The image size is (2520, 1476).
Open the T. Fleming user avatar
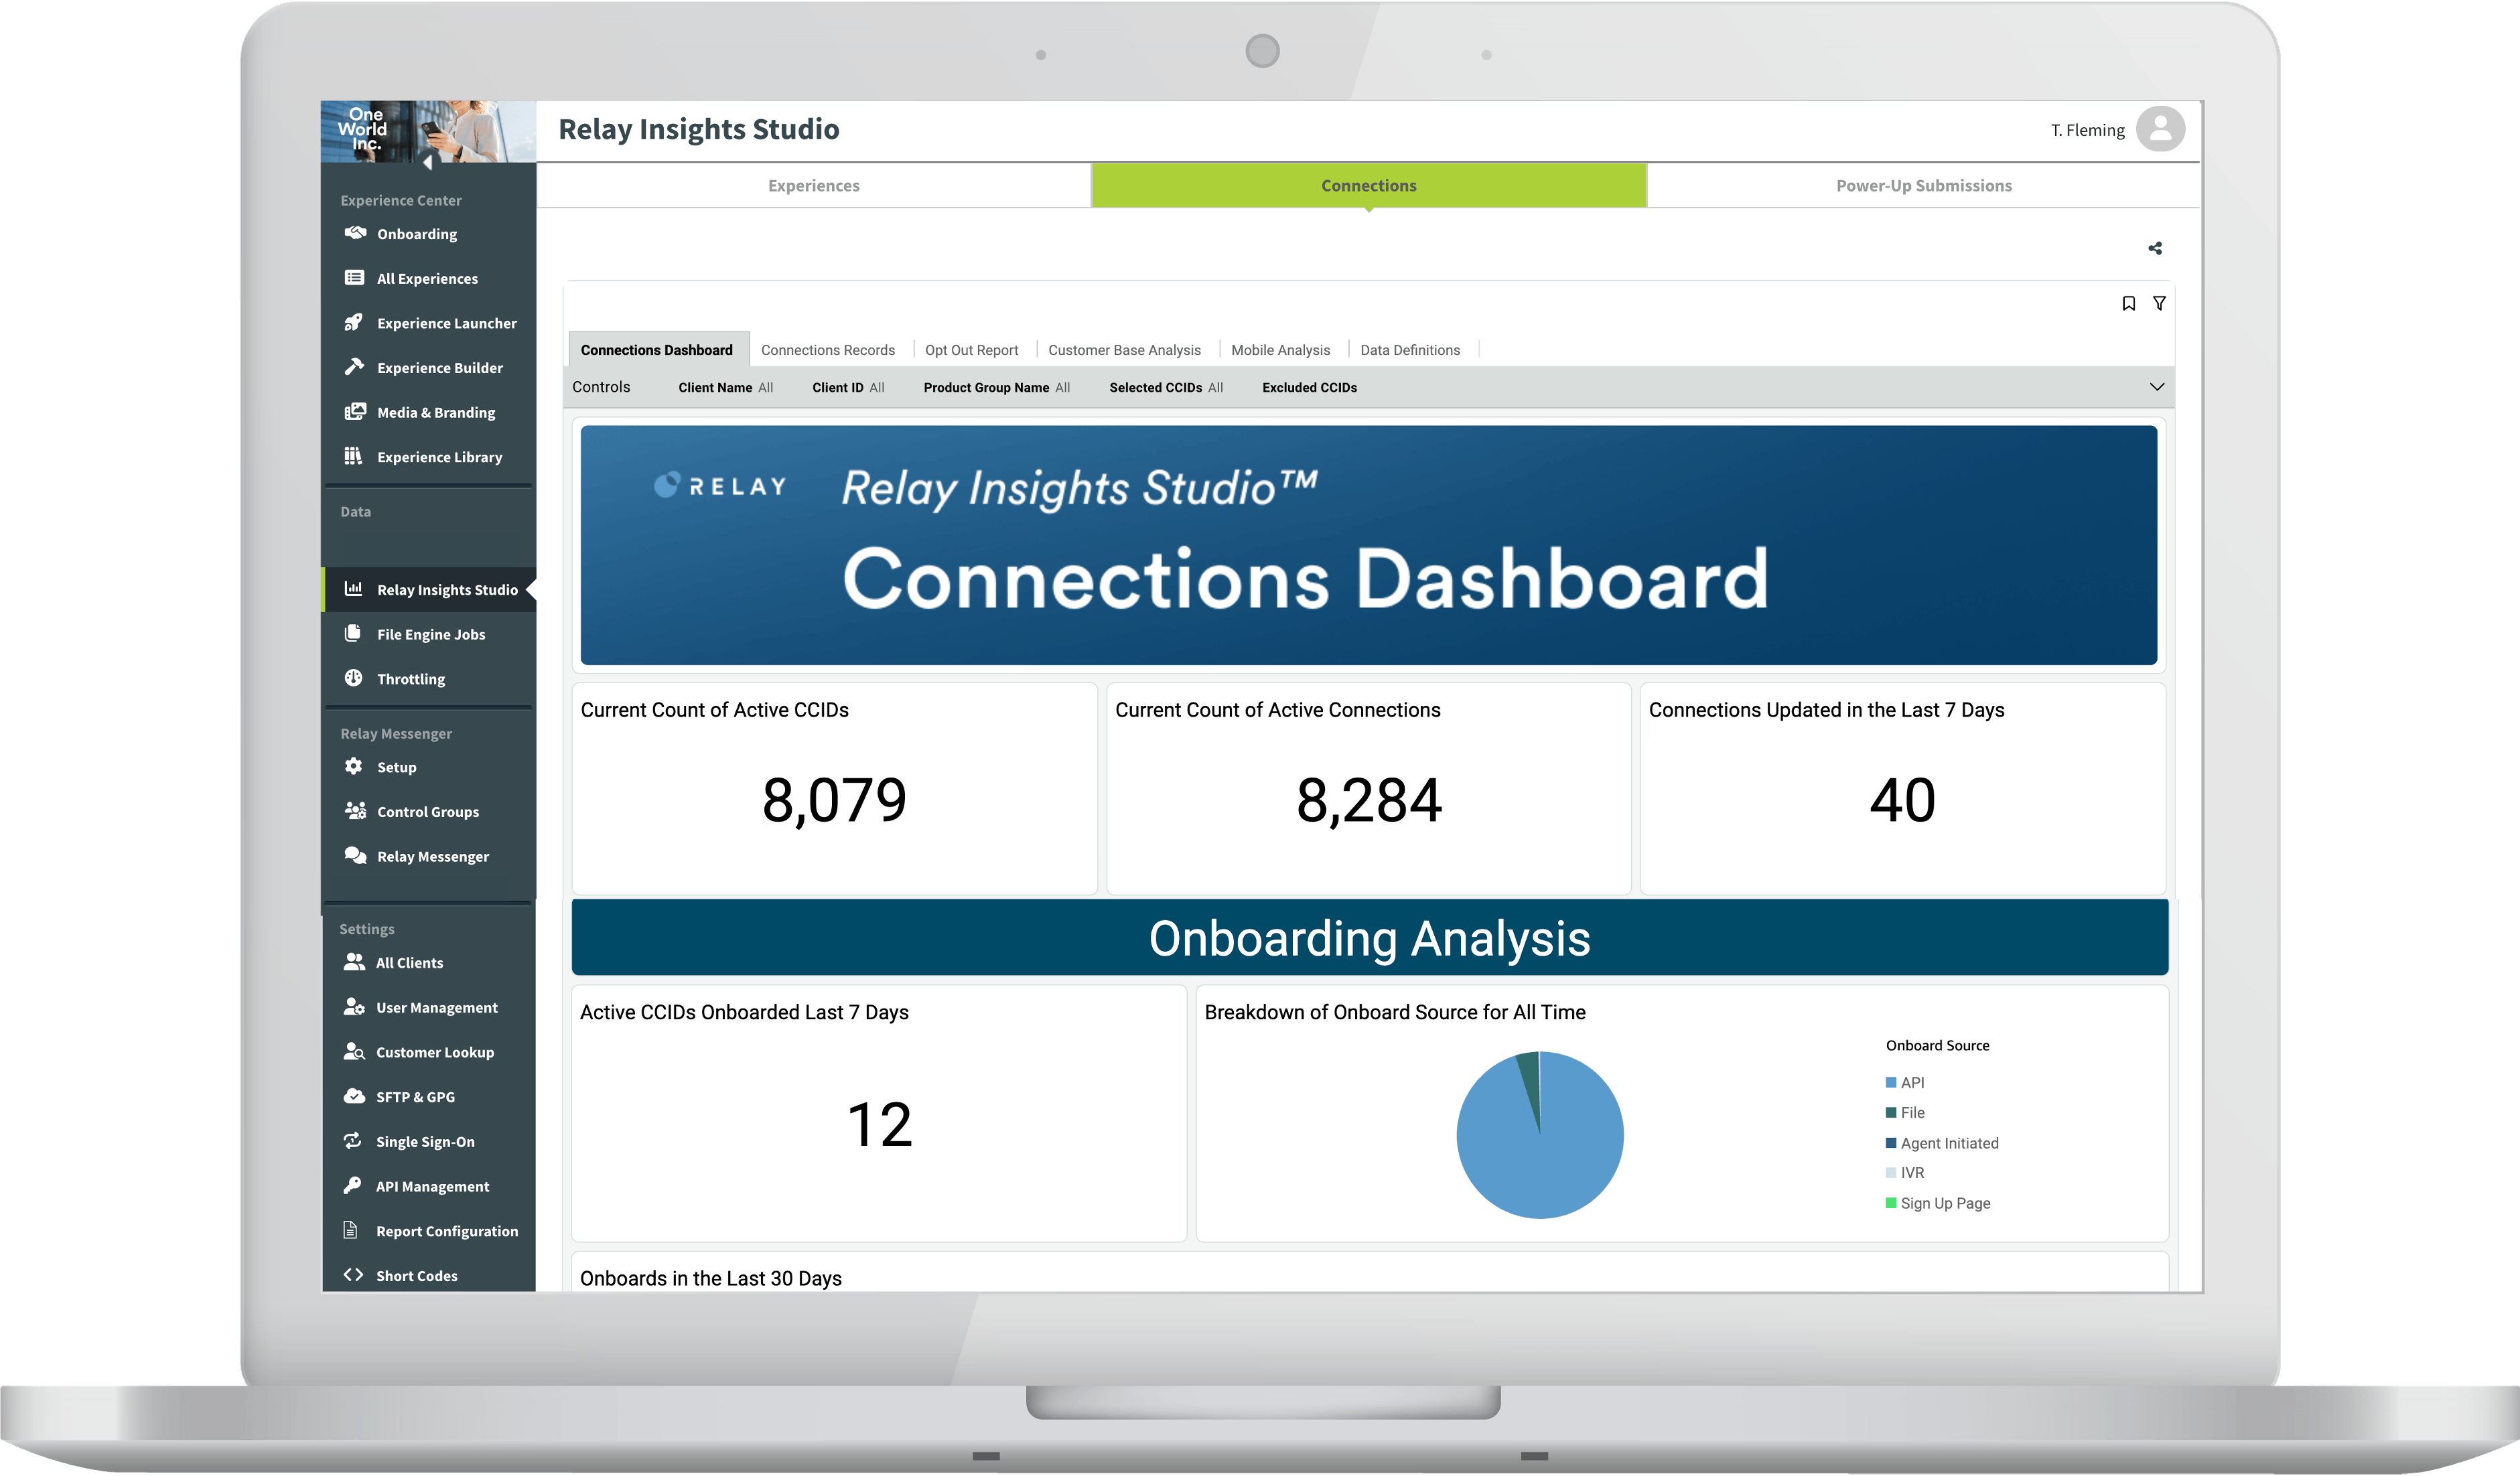pos(2160,129)
